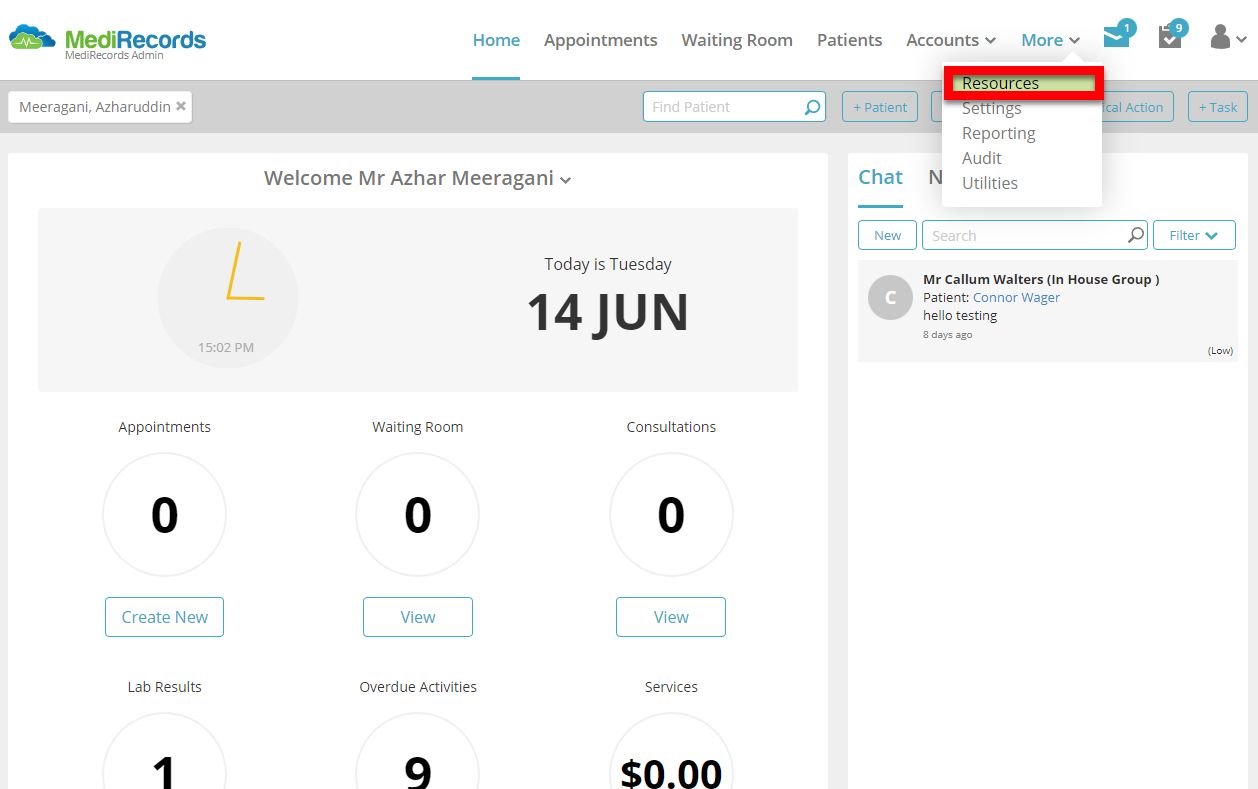Remove the Meeragani, Azharuddin patient tag

(181, 106)
